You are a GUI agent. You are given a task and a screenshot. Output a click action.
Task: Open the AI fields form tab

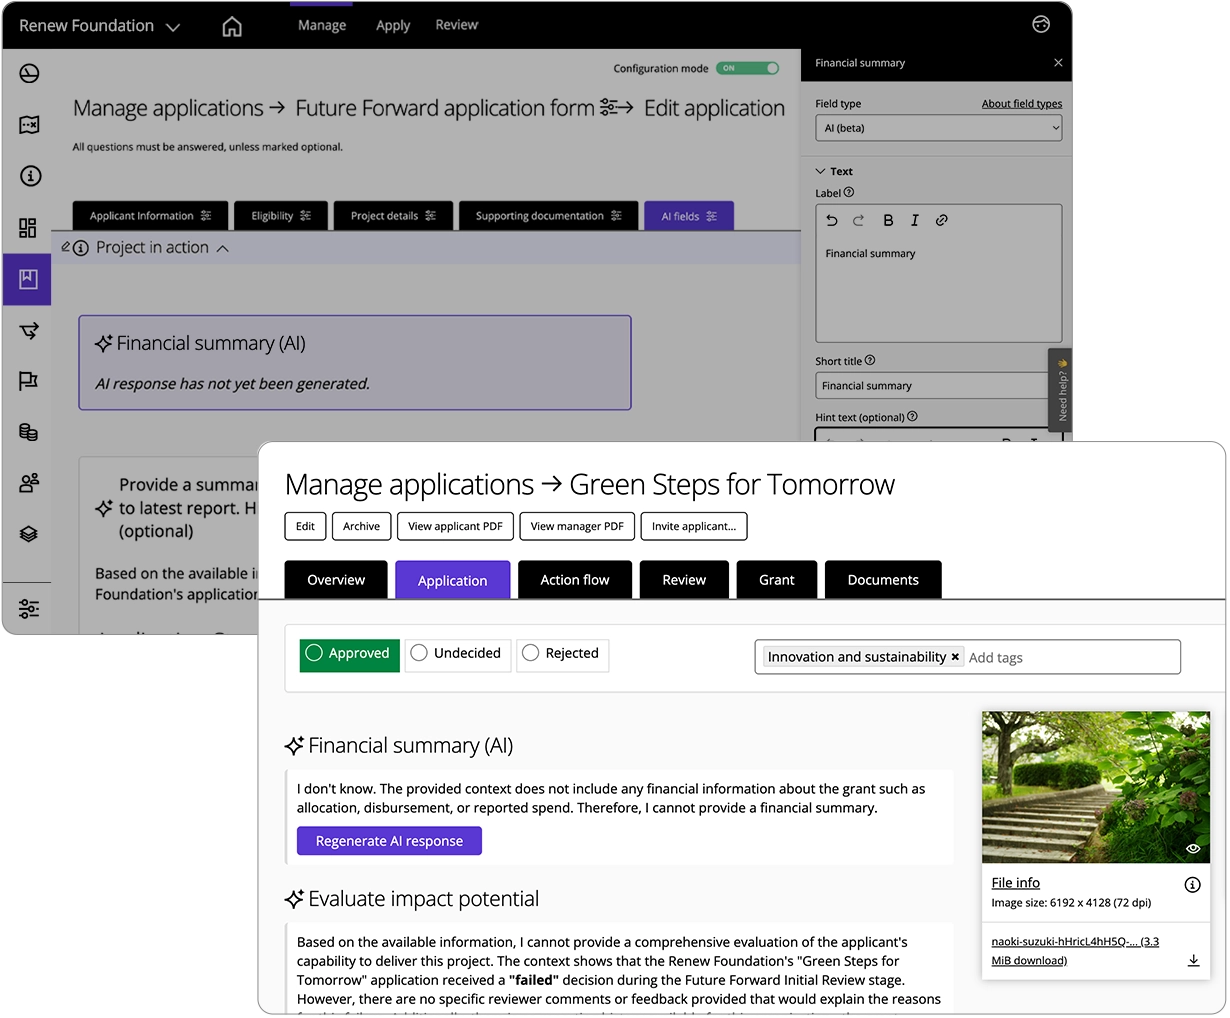coord(688,215)
